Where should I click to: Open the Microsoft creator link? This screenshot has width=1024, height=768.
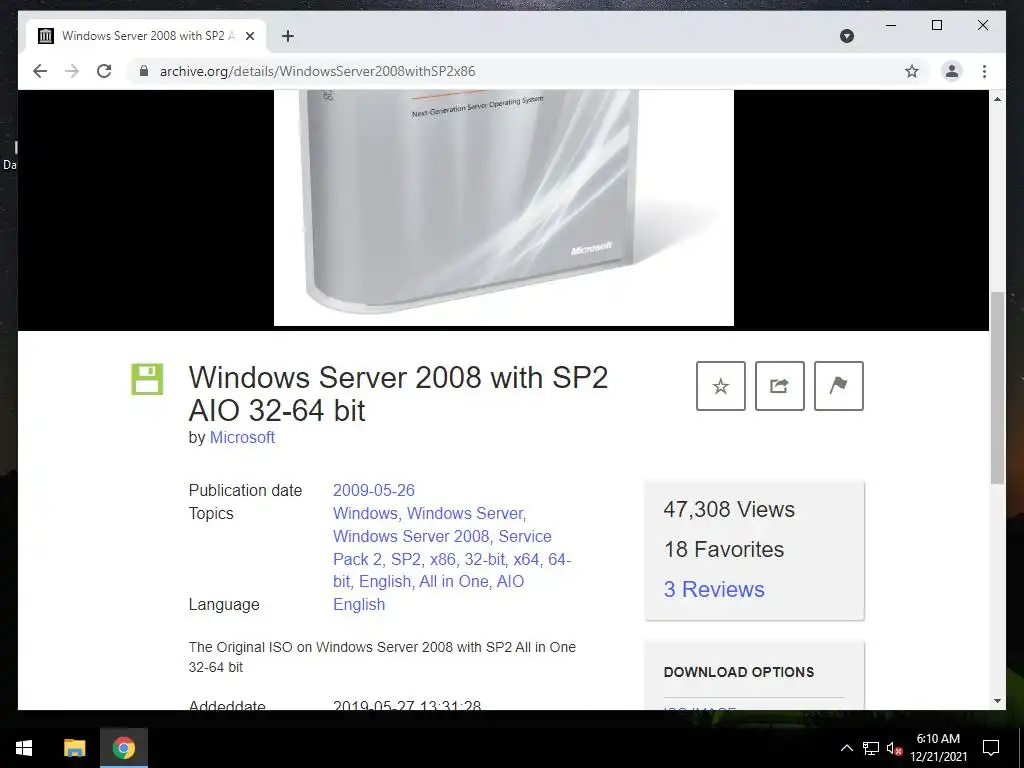242,438
